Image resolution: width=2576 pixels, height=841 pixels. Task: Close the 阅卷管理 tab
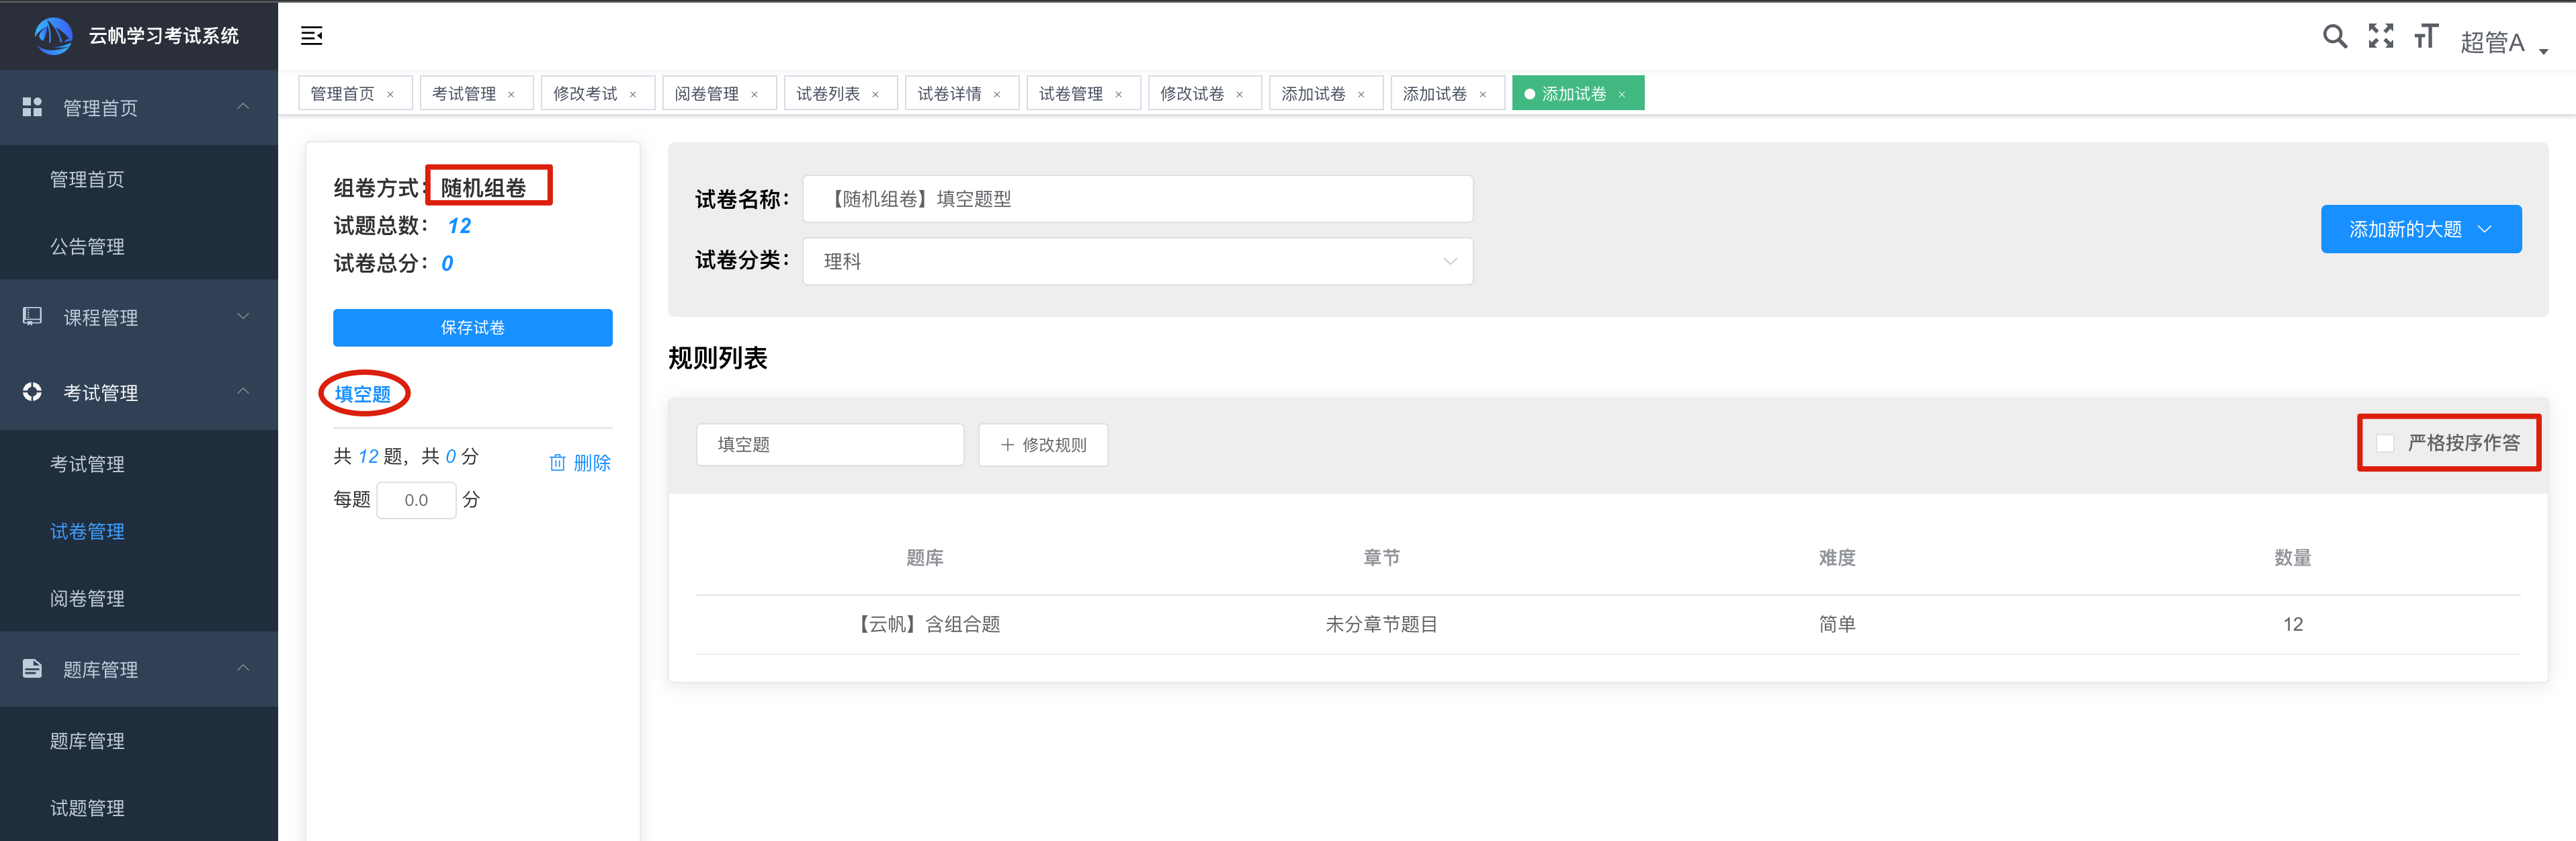754,95
